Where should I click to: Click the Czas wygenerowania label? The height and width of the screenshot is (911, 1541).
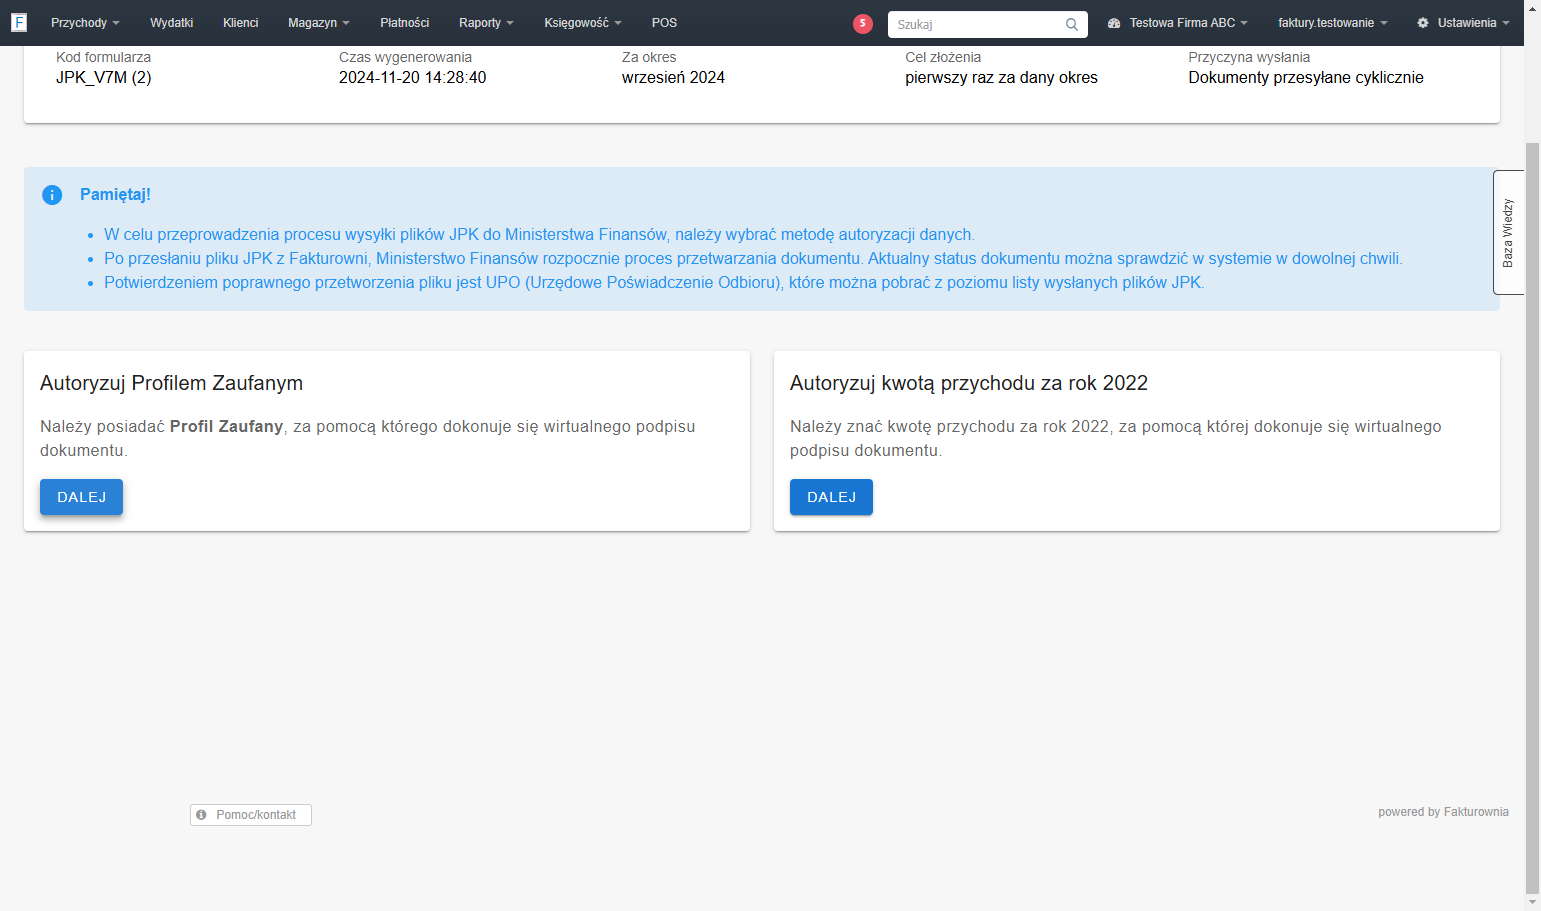(x=405, y=58)
